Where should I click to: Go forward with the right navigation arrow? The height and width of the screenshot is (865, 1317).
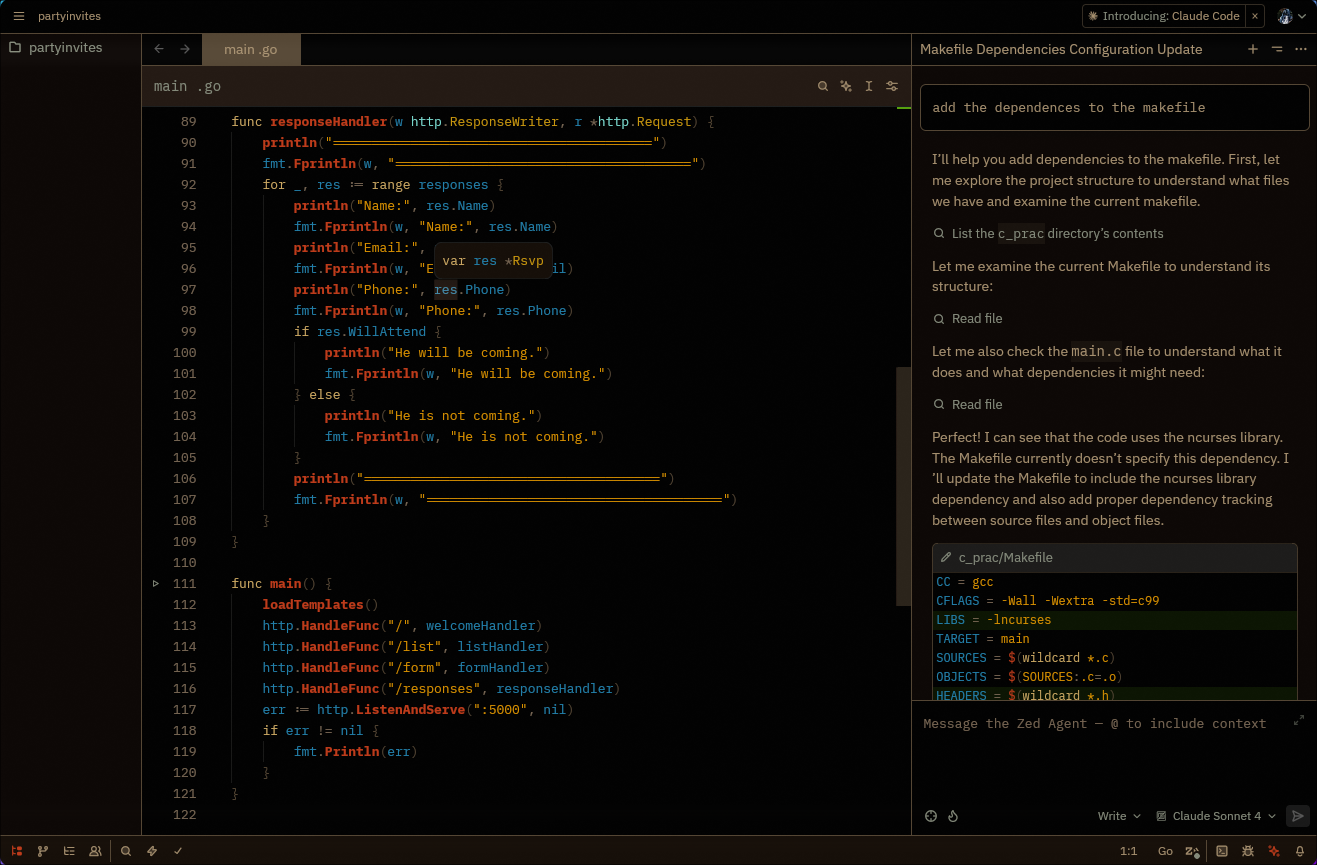pos(185,49)
